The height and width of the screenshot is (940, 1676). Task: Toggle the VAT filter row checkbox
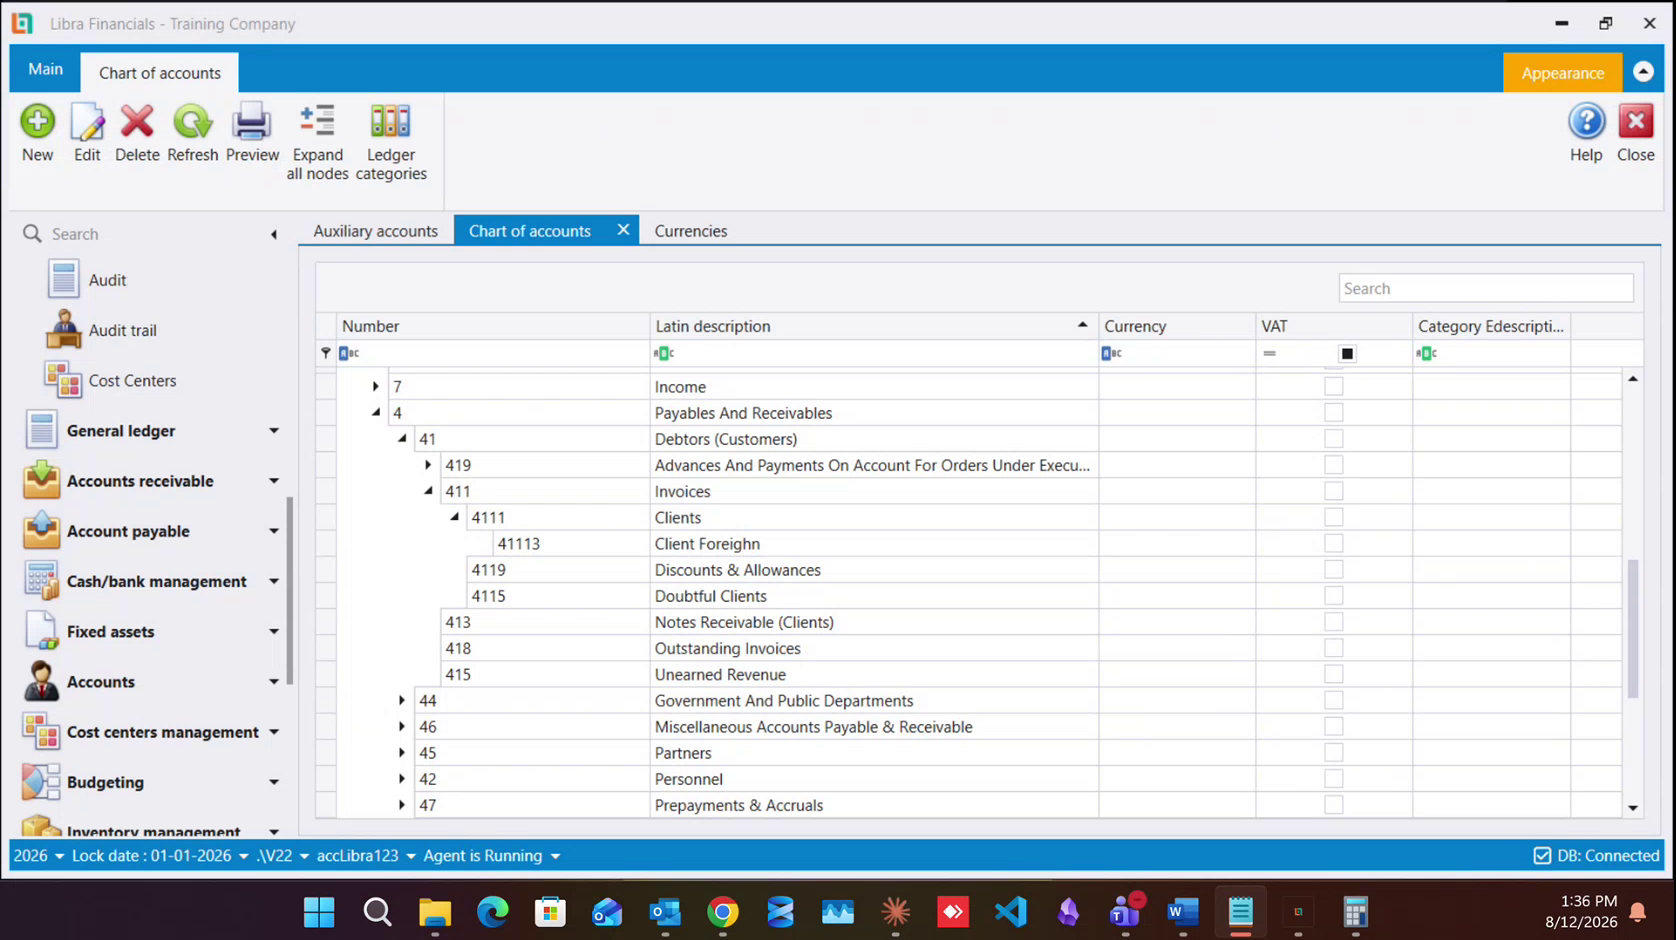point(1347,353)
